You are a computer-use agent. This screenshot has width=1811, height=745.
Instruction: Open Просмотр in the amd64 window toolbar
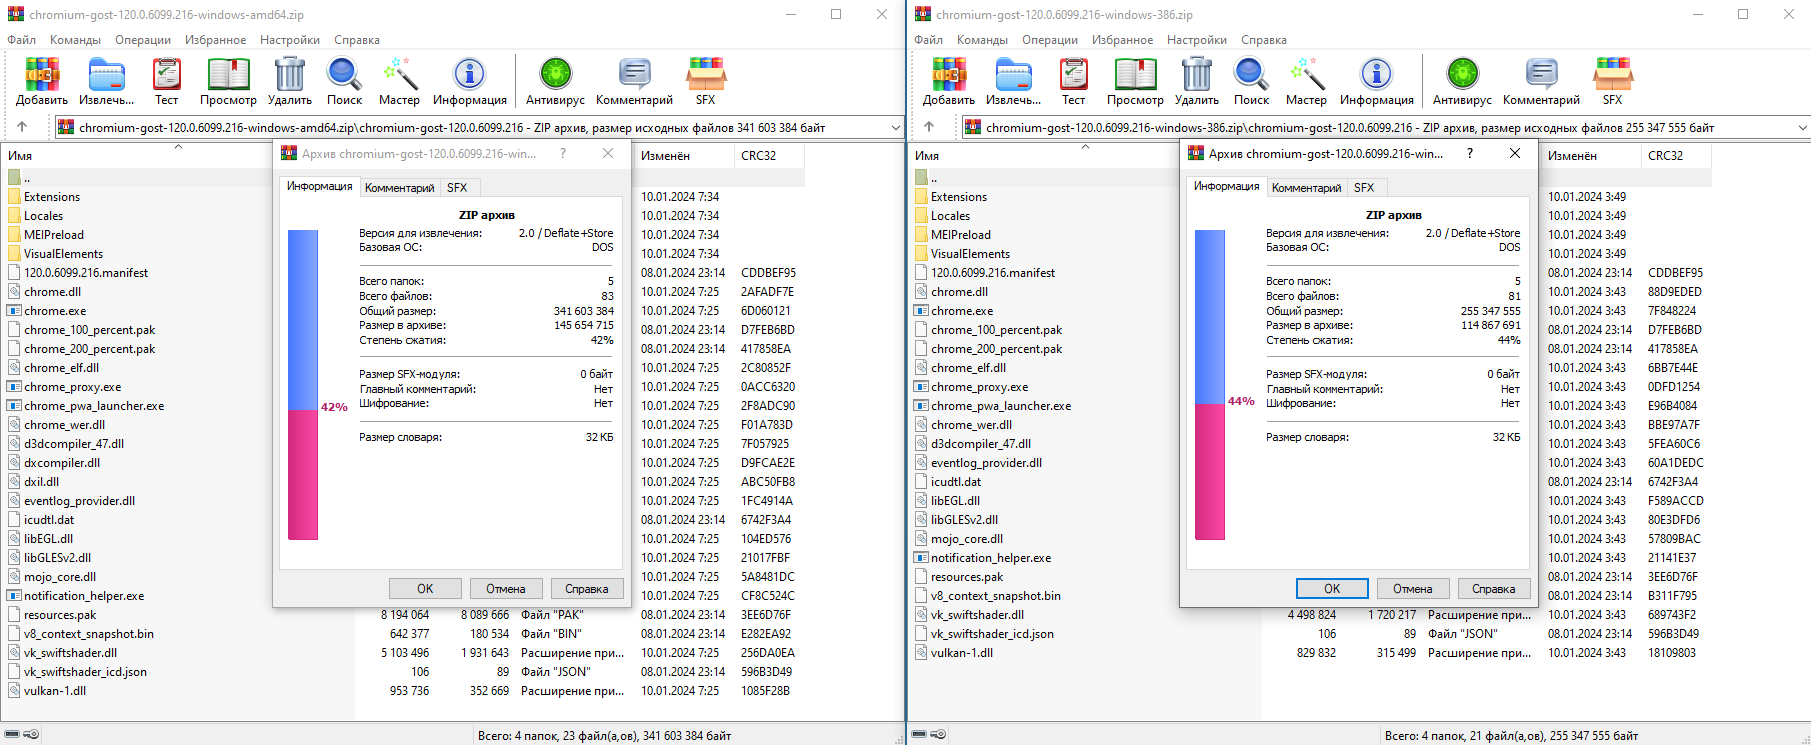pos(228,81)
